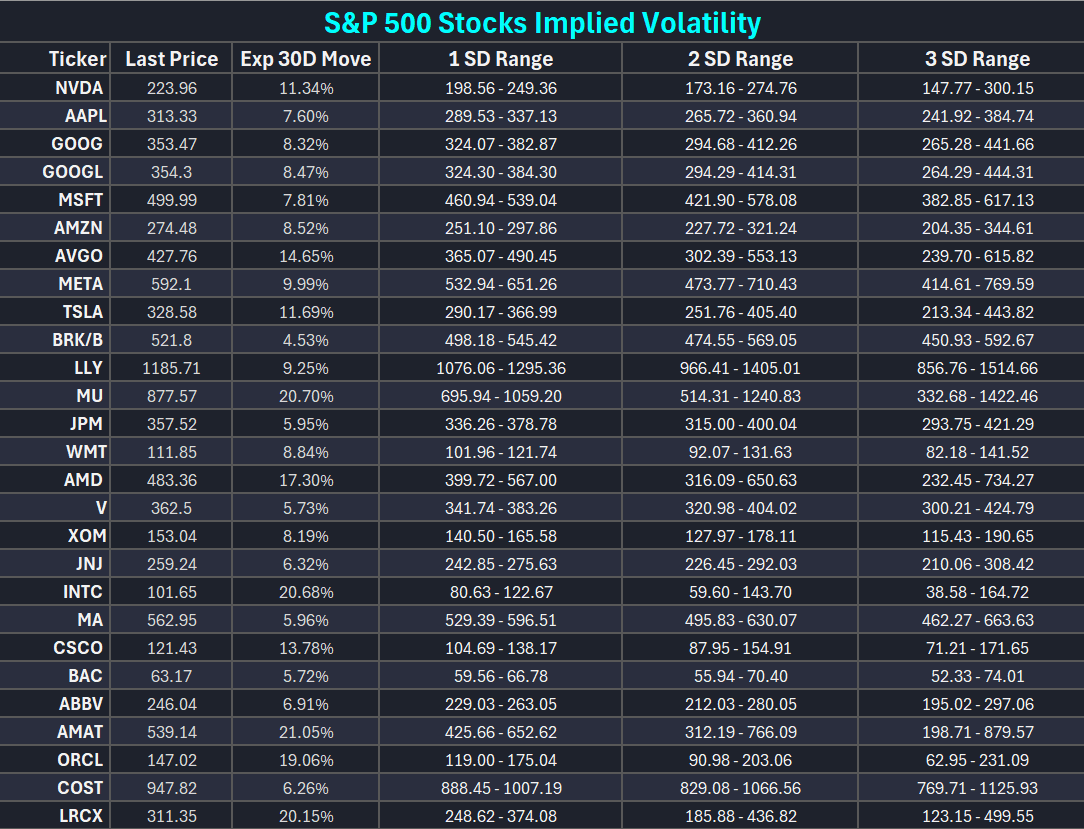The height and width of the screenshot is (829, 1084).
Task: Click the title S&P 500 Stocks Implied Volatility
Action: 542,23
